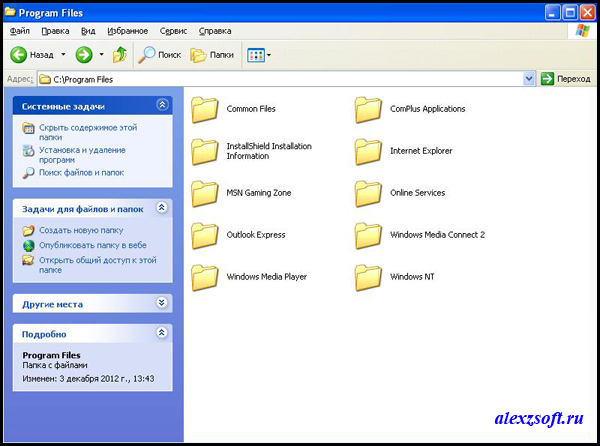Go up one folder level icon
Screen dimensions: 600x446
pos(120,54)
